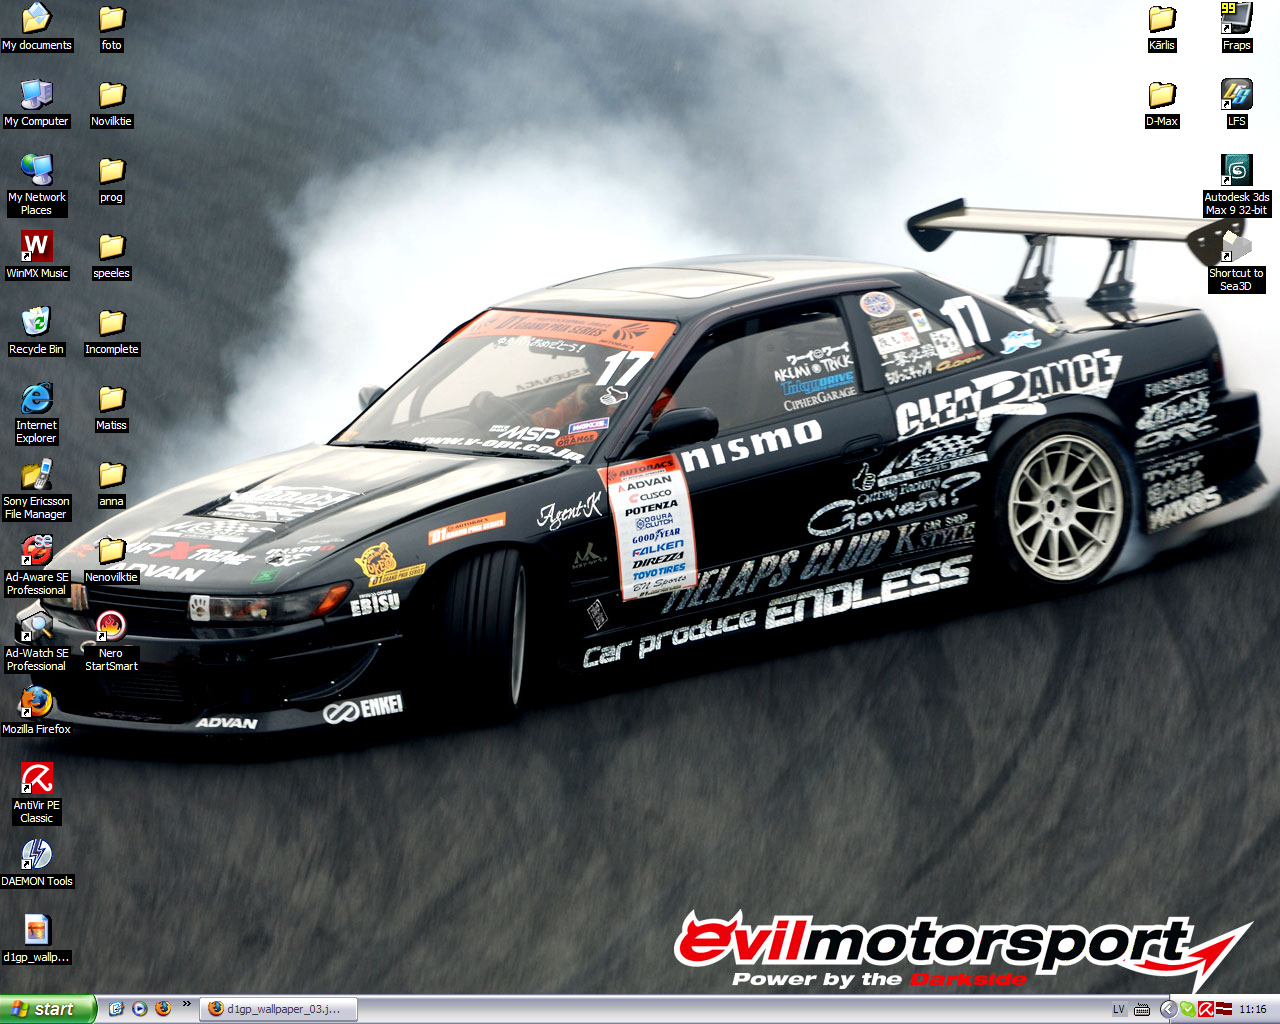Select the Novilktie folder
Screen dimensions: 1280x1024
pos(112,103)
